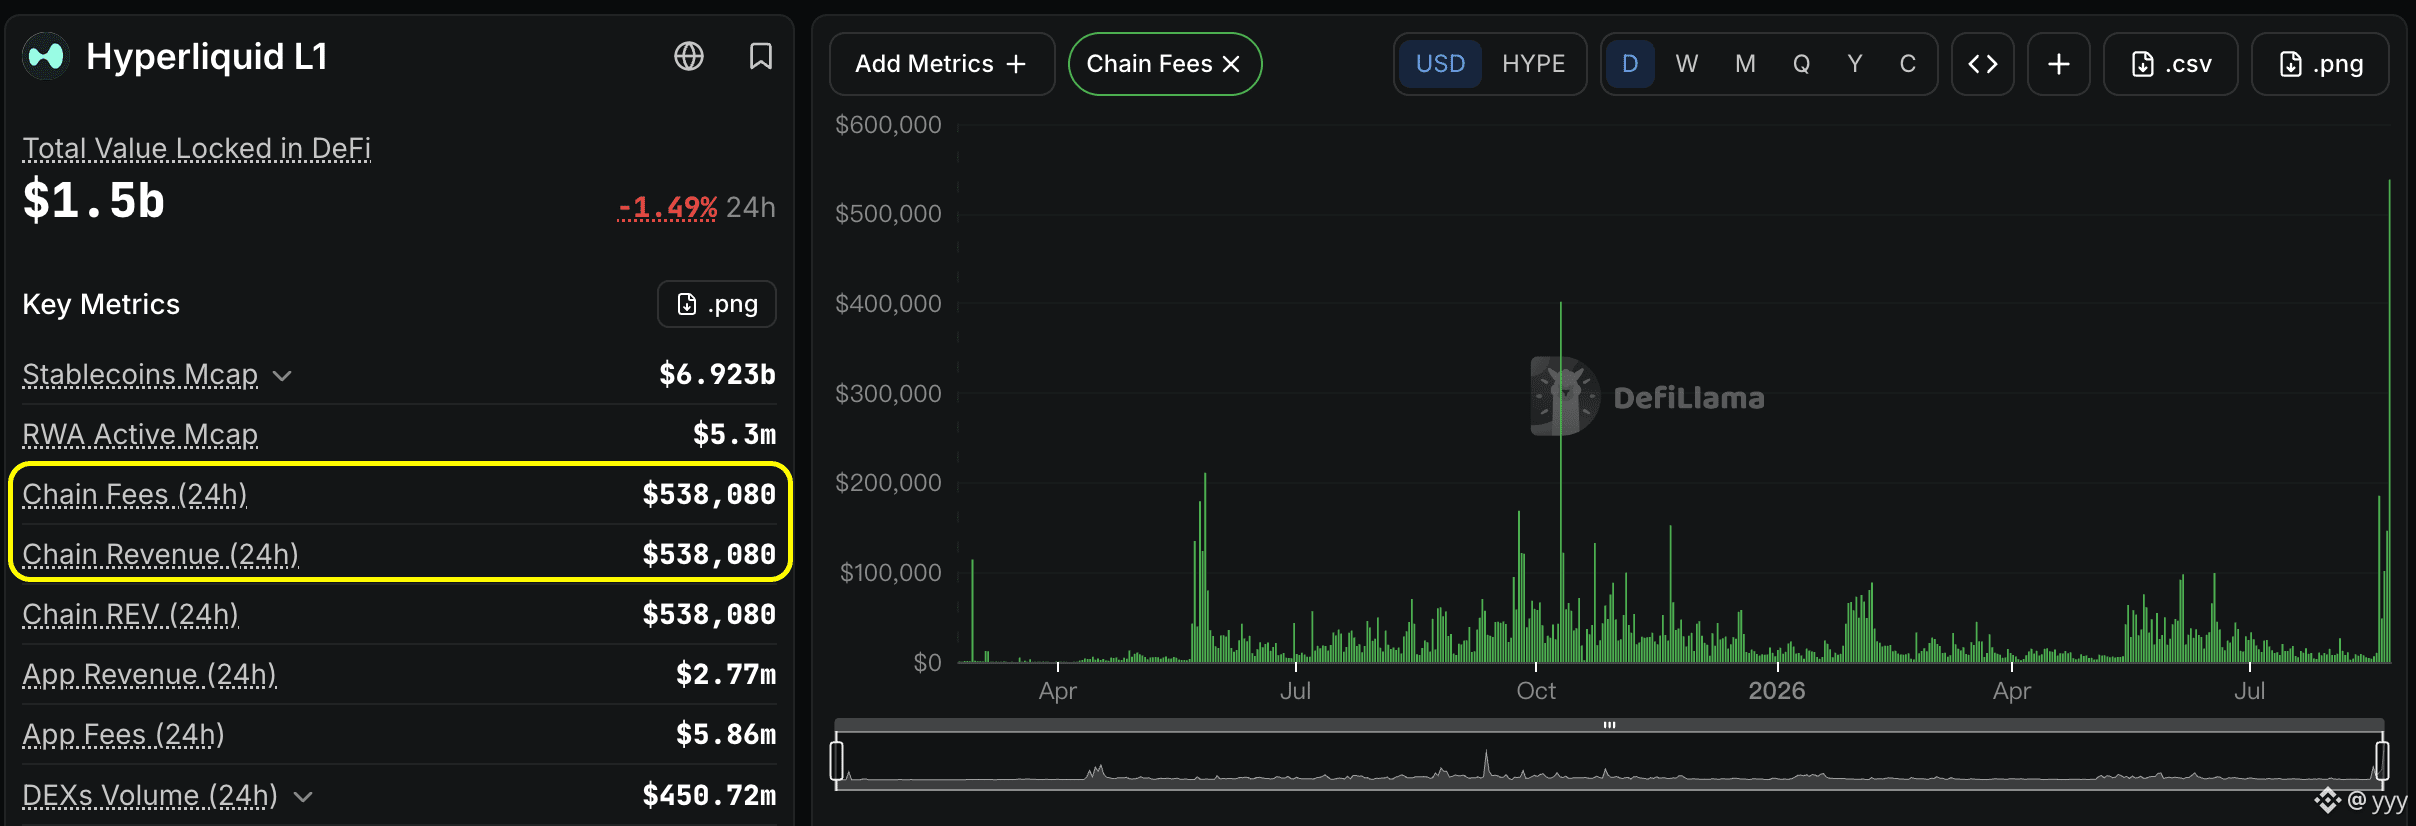Image resolution: width=2416 pixels, height=826 pixels.
Task: Click Chain Fees (24h) label
Action: 135,494
